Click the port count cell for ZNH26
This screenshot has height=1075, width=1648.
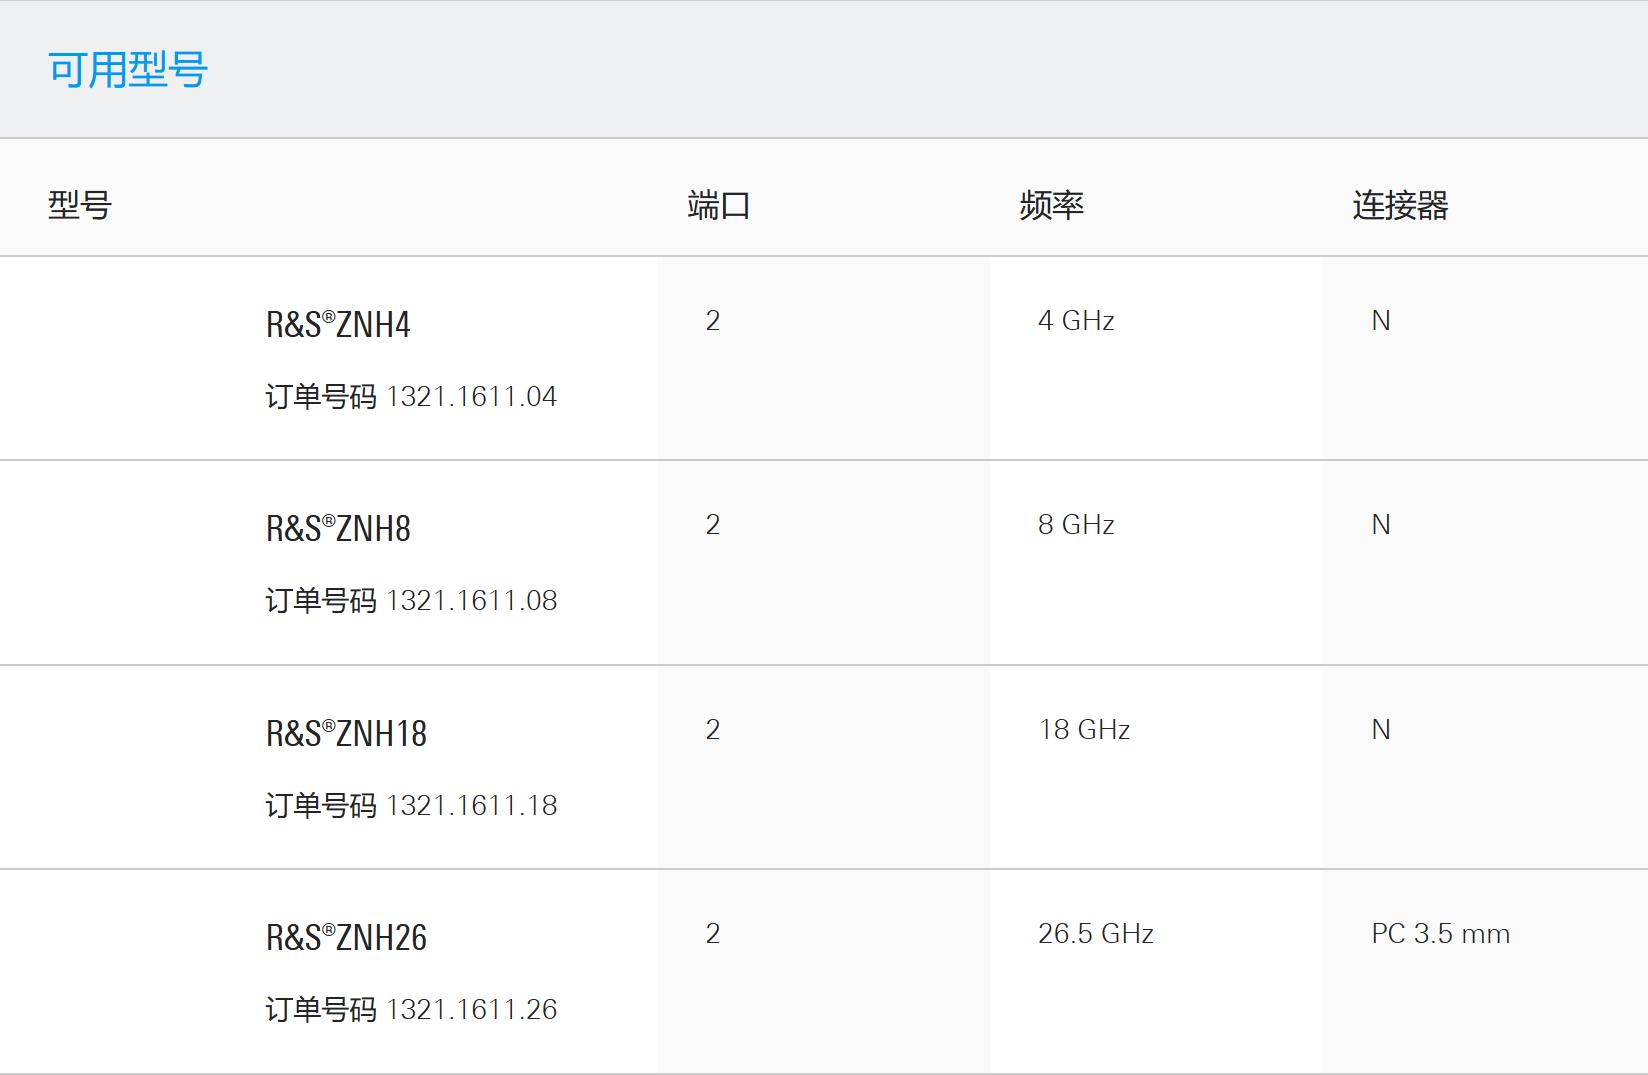pos(713,934)
